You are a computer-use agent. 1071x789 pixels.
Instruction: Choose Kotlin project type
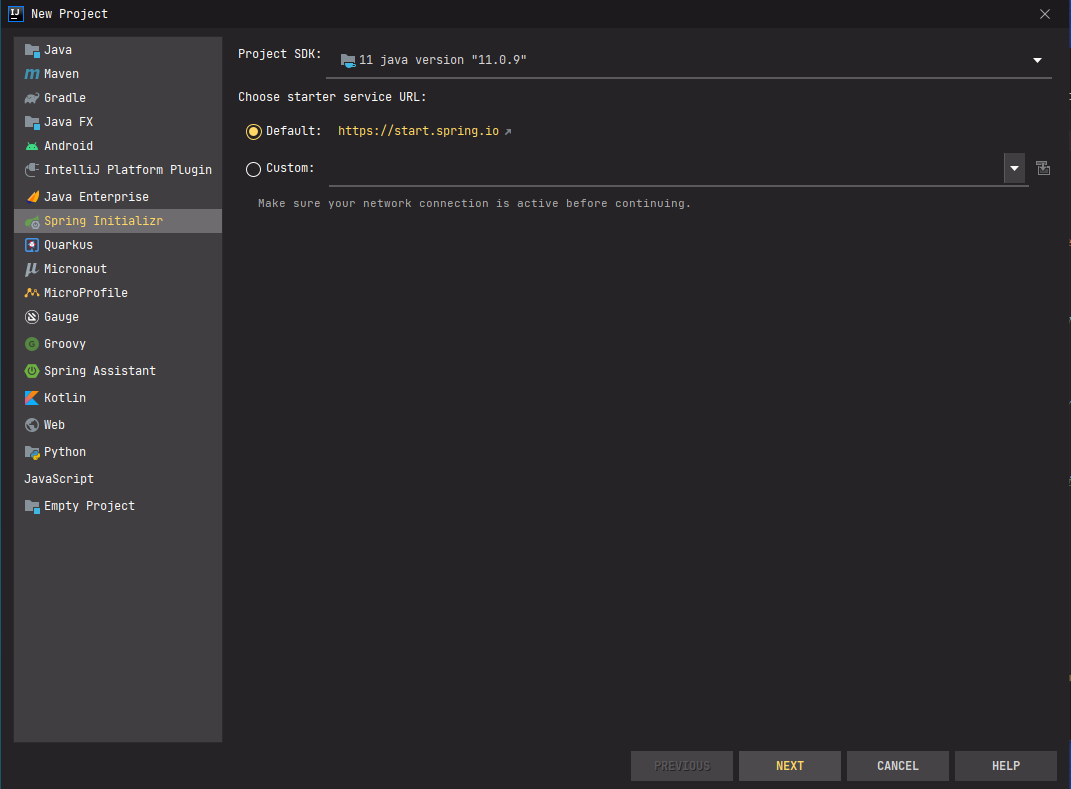click(118, 398)
